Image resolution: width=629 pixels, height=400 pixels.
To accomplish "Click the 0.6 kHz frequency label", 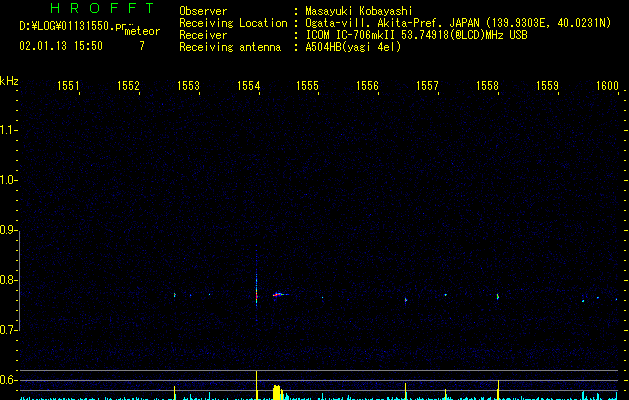I will coord(8,380).
